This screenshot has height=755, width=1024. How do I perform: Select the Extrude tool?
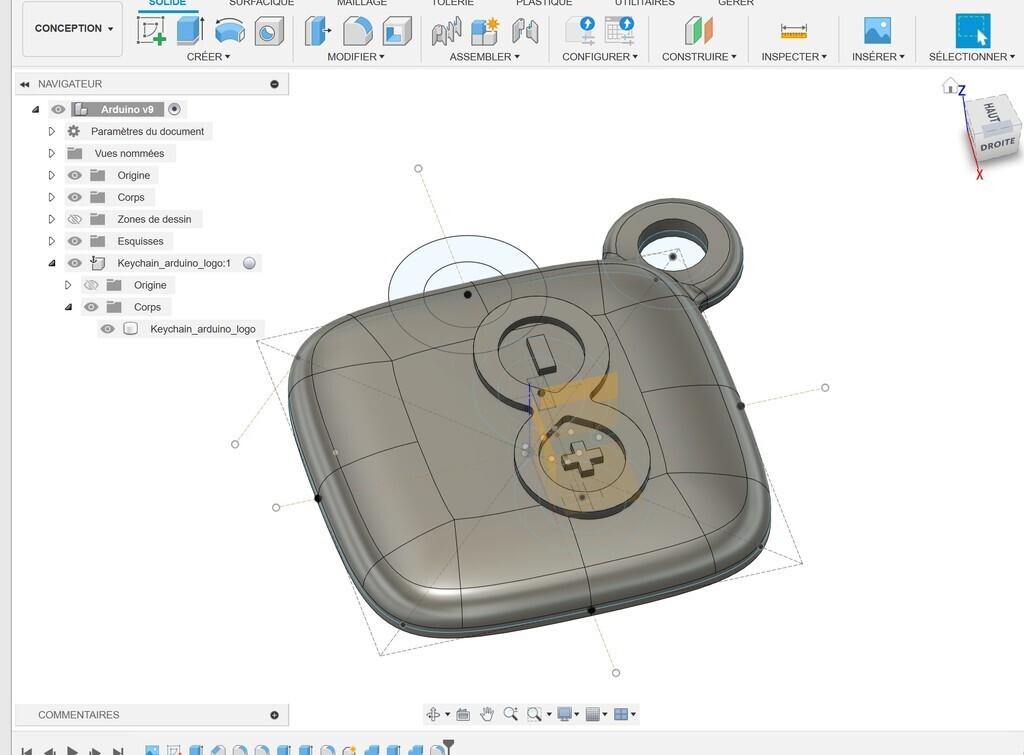click(x=190, y=30)
